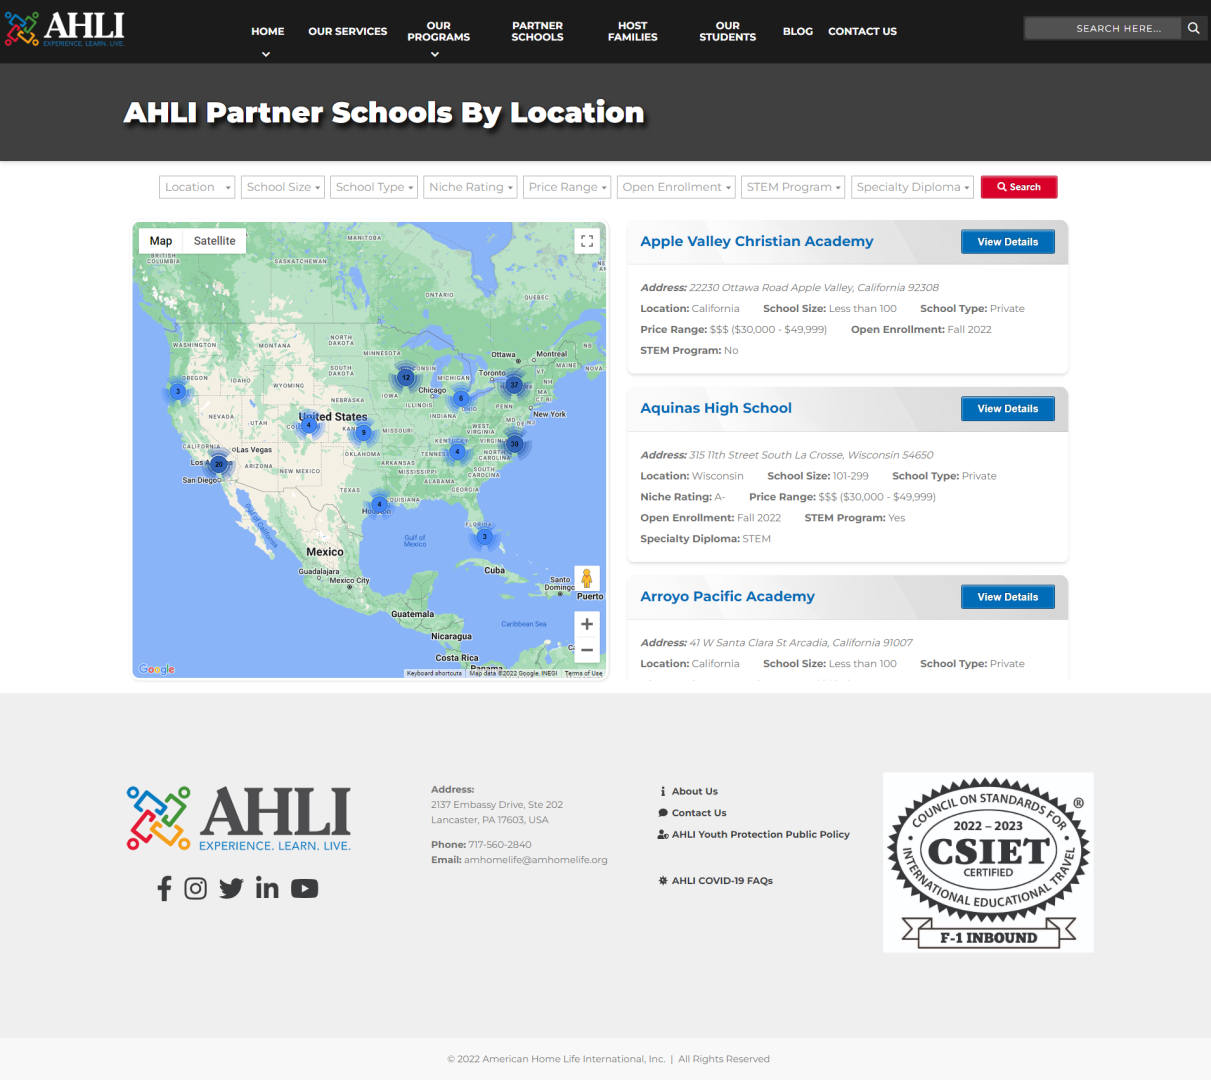Click the red Search button
This screenshot has height=1080, width=1211.
pos(1019,187)
